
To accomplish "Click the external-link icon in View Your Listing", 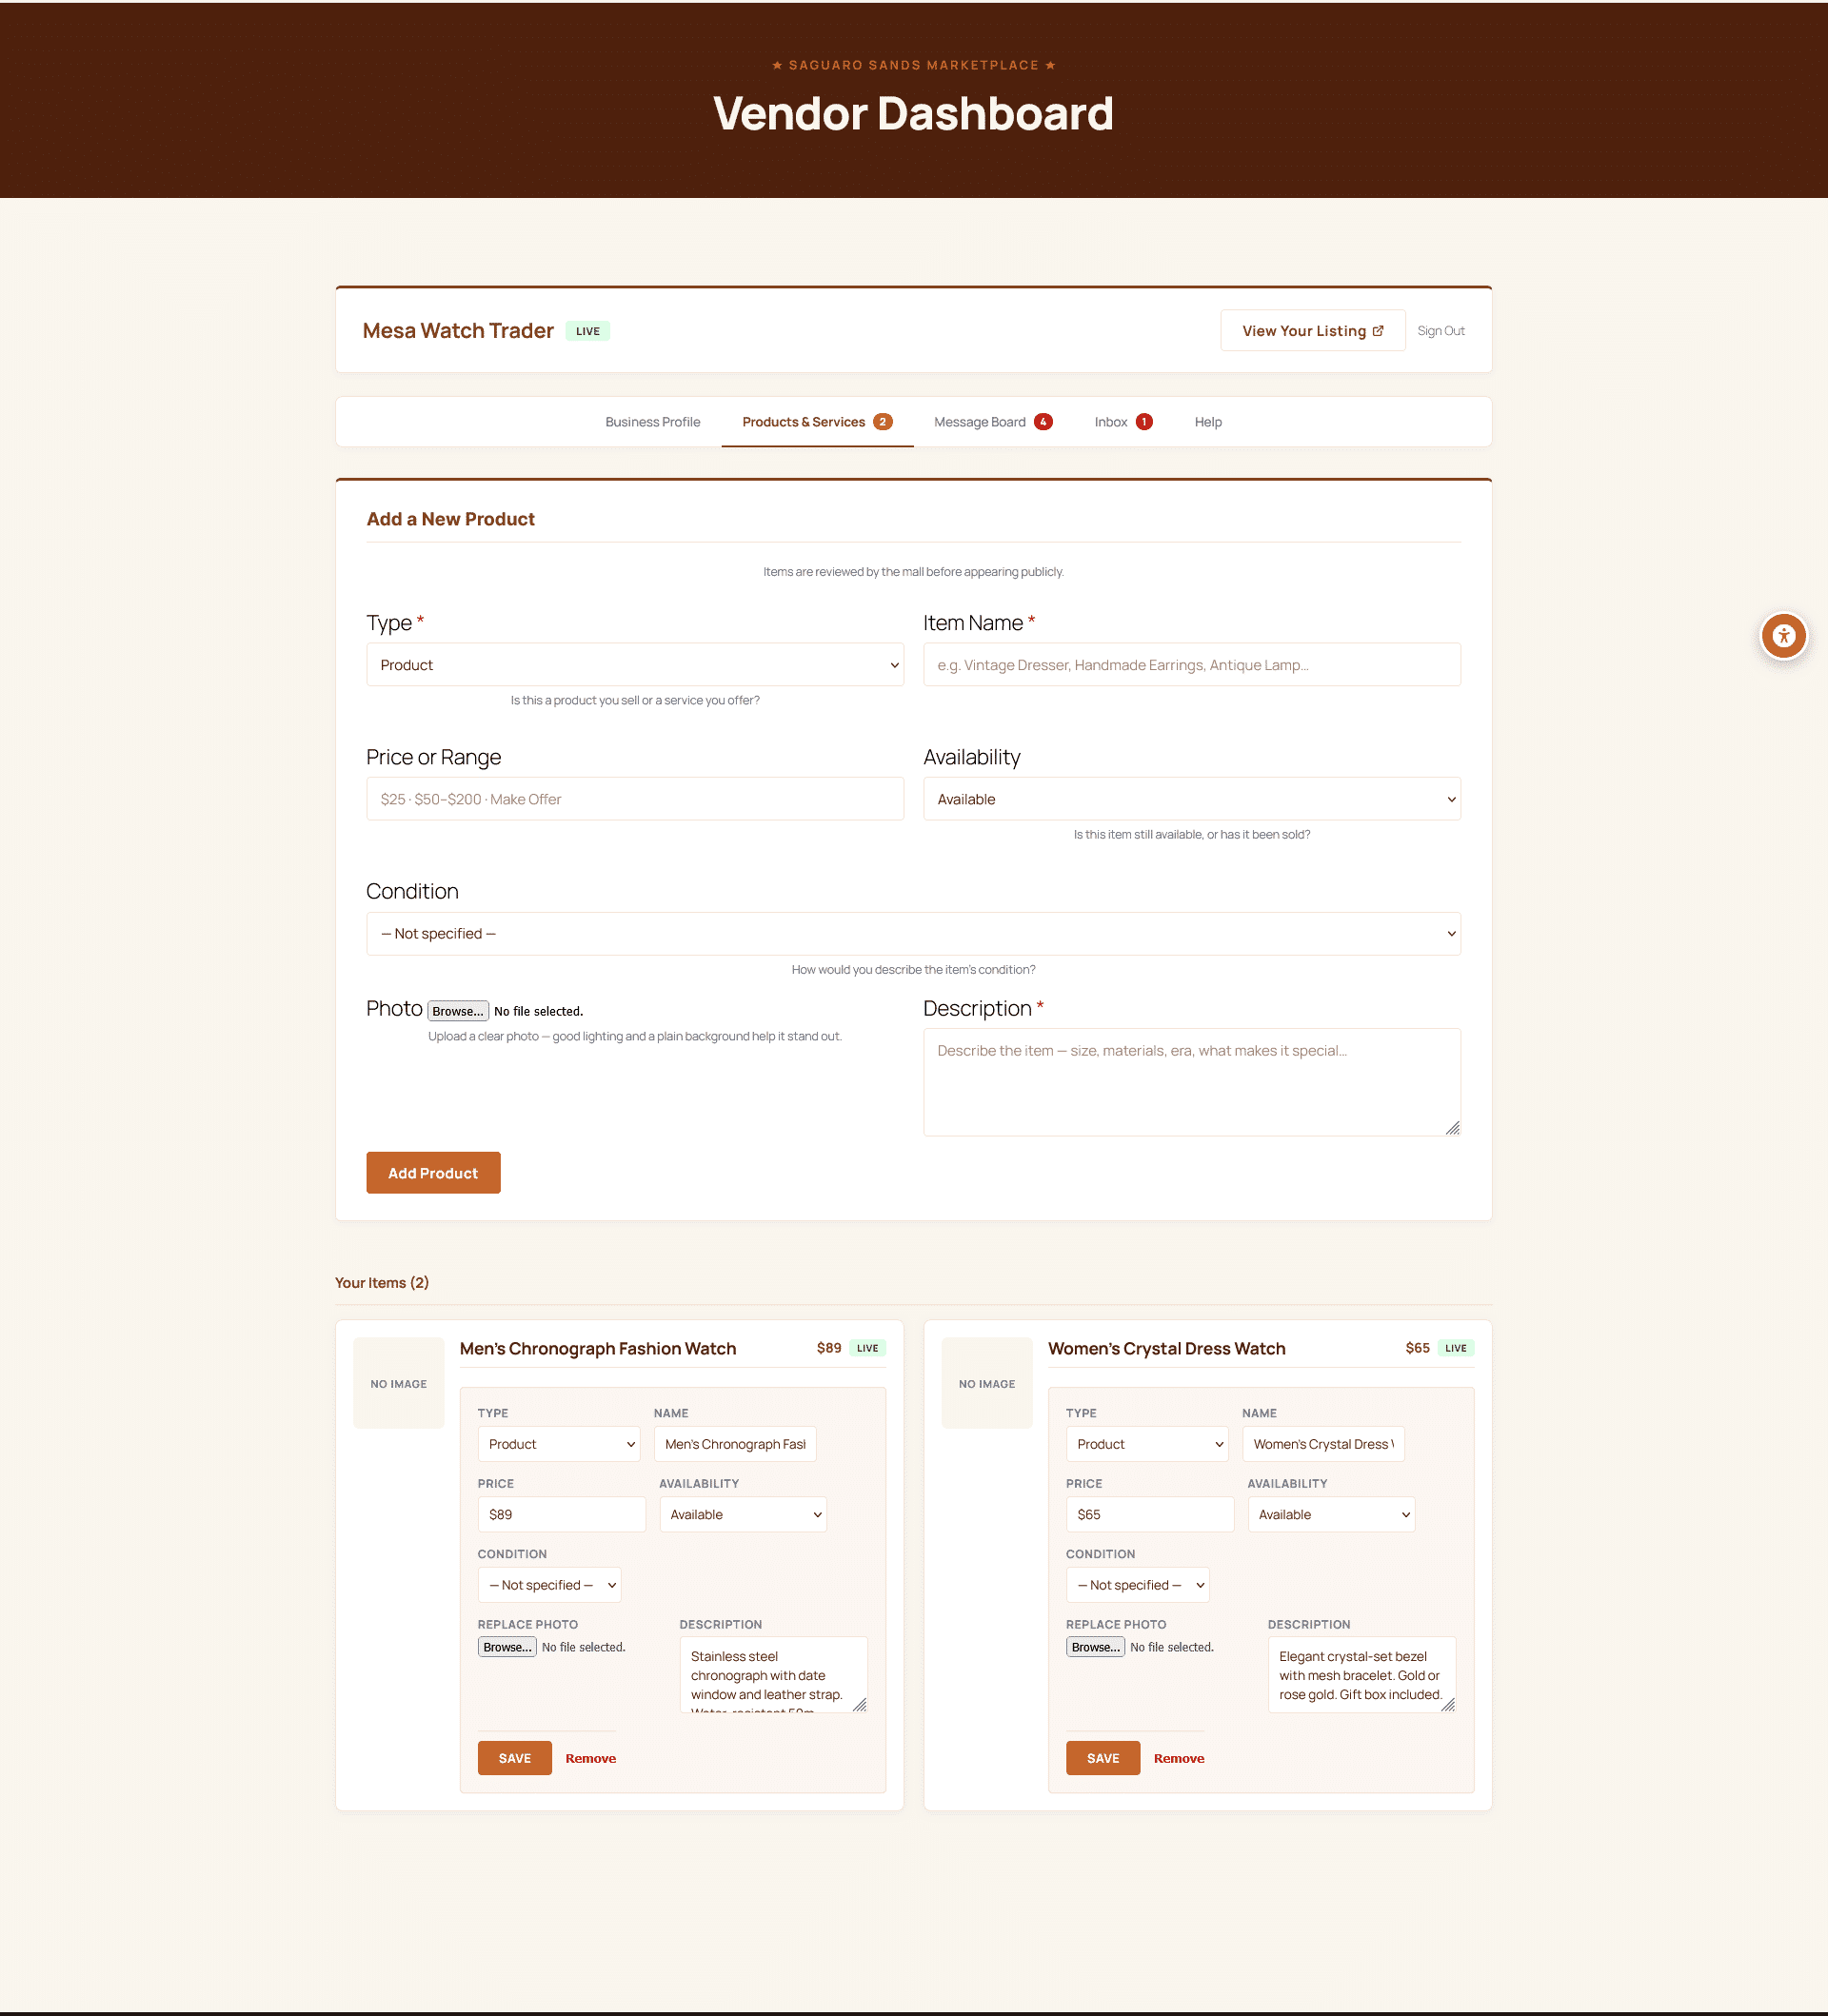I will [x=1378, y=331].
